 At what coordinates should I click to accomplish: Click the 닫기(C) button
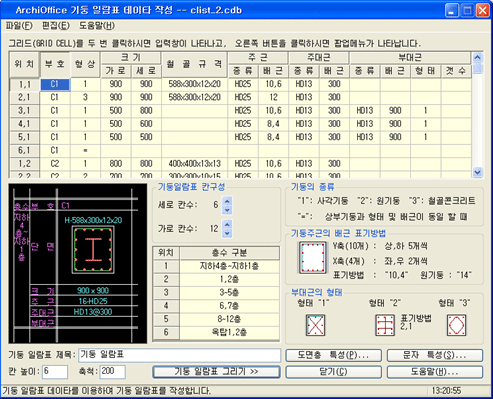[x=333, y=372]
